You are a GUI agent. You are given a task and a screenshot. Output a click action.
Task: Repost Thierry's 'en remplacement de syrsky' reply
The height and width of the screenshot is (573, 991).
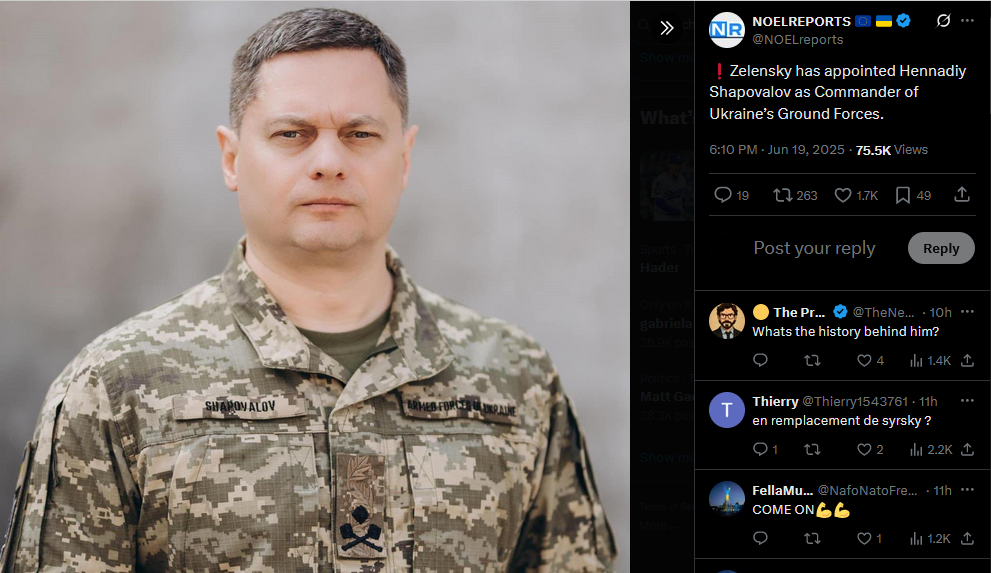[812, 450]
